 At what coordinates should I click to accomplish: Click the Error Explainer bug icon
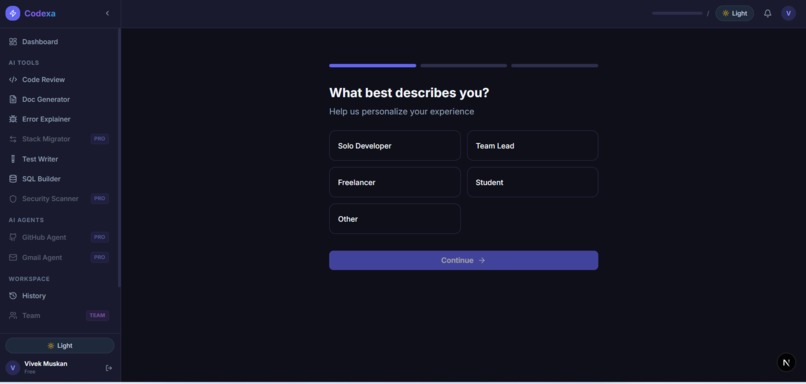pos(13,119)
